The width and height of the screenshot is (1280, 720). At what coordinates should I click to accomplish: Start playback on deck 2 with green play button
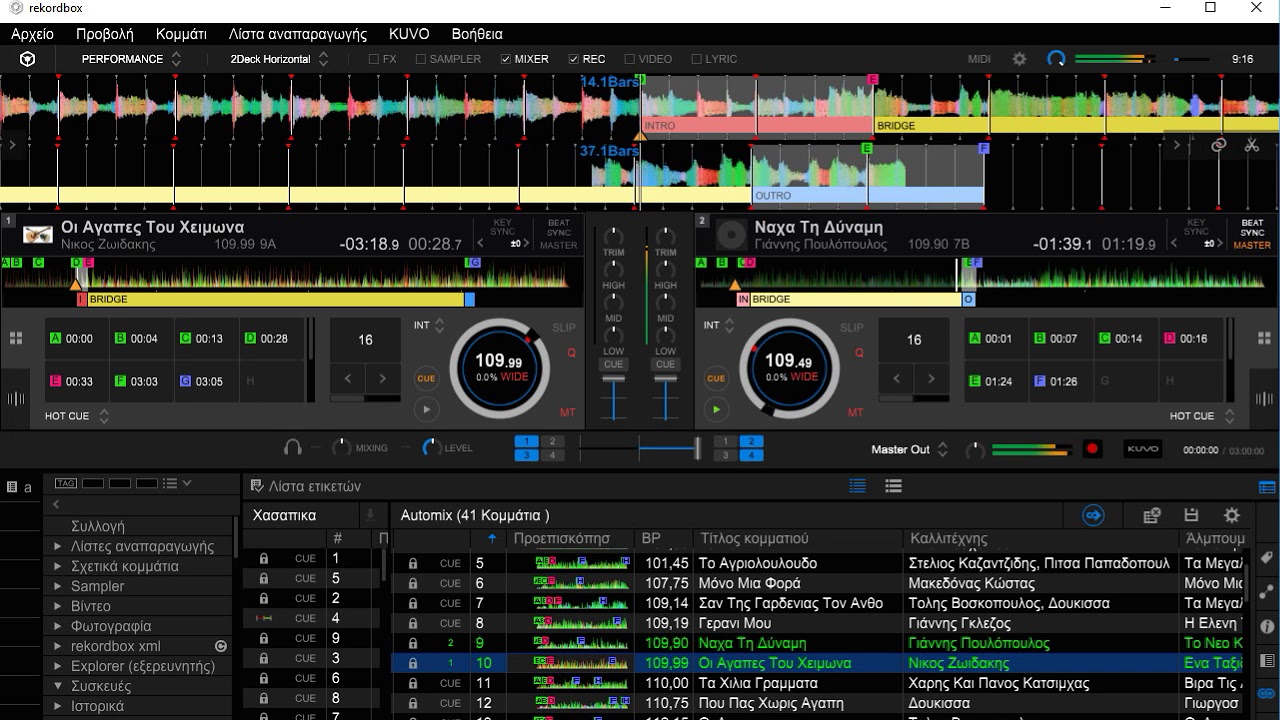point(715,409)
